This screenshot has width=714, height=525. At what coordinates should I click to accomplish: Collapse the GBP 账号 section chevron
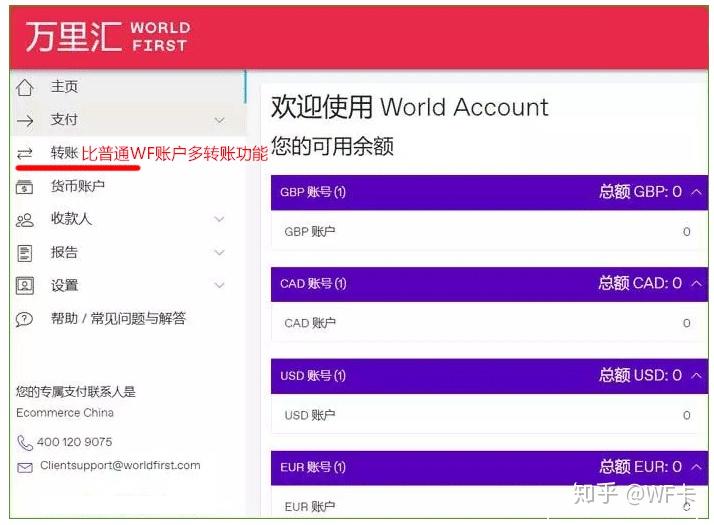(x=696, y=192)
